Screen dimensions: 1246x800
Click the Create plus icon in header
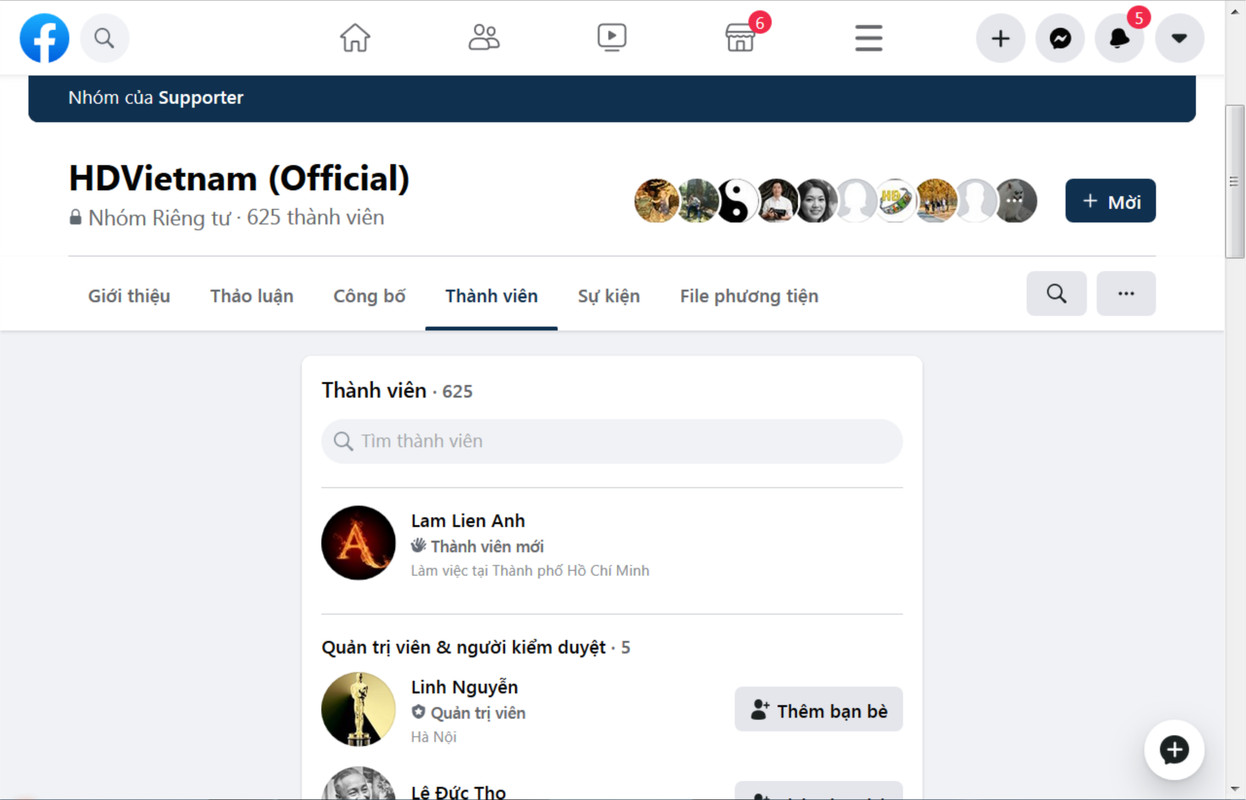[1001, 39]
